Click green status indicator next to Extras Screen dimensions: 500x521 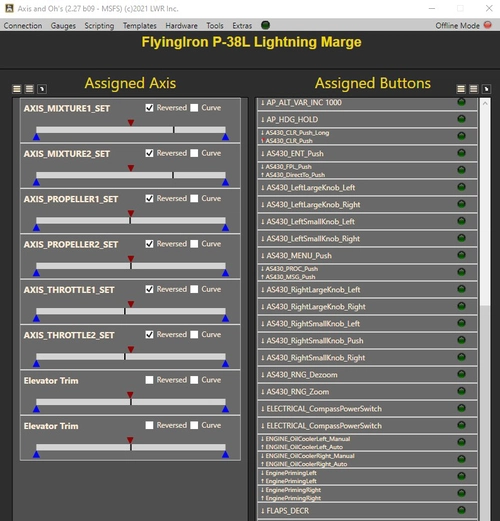click(265, 25)
